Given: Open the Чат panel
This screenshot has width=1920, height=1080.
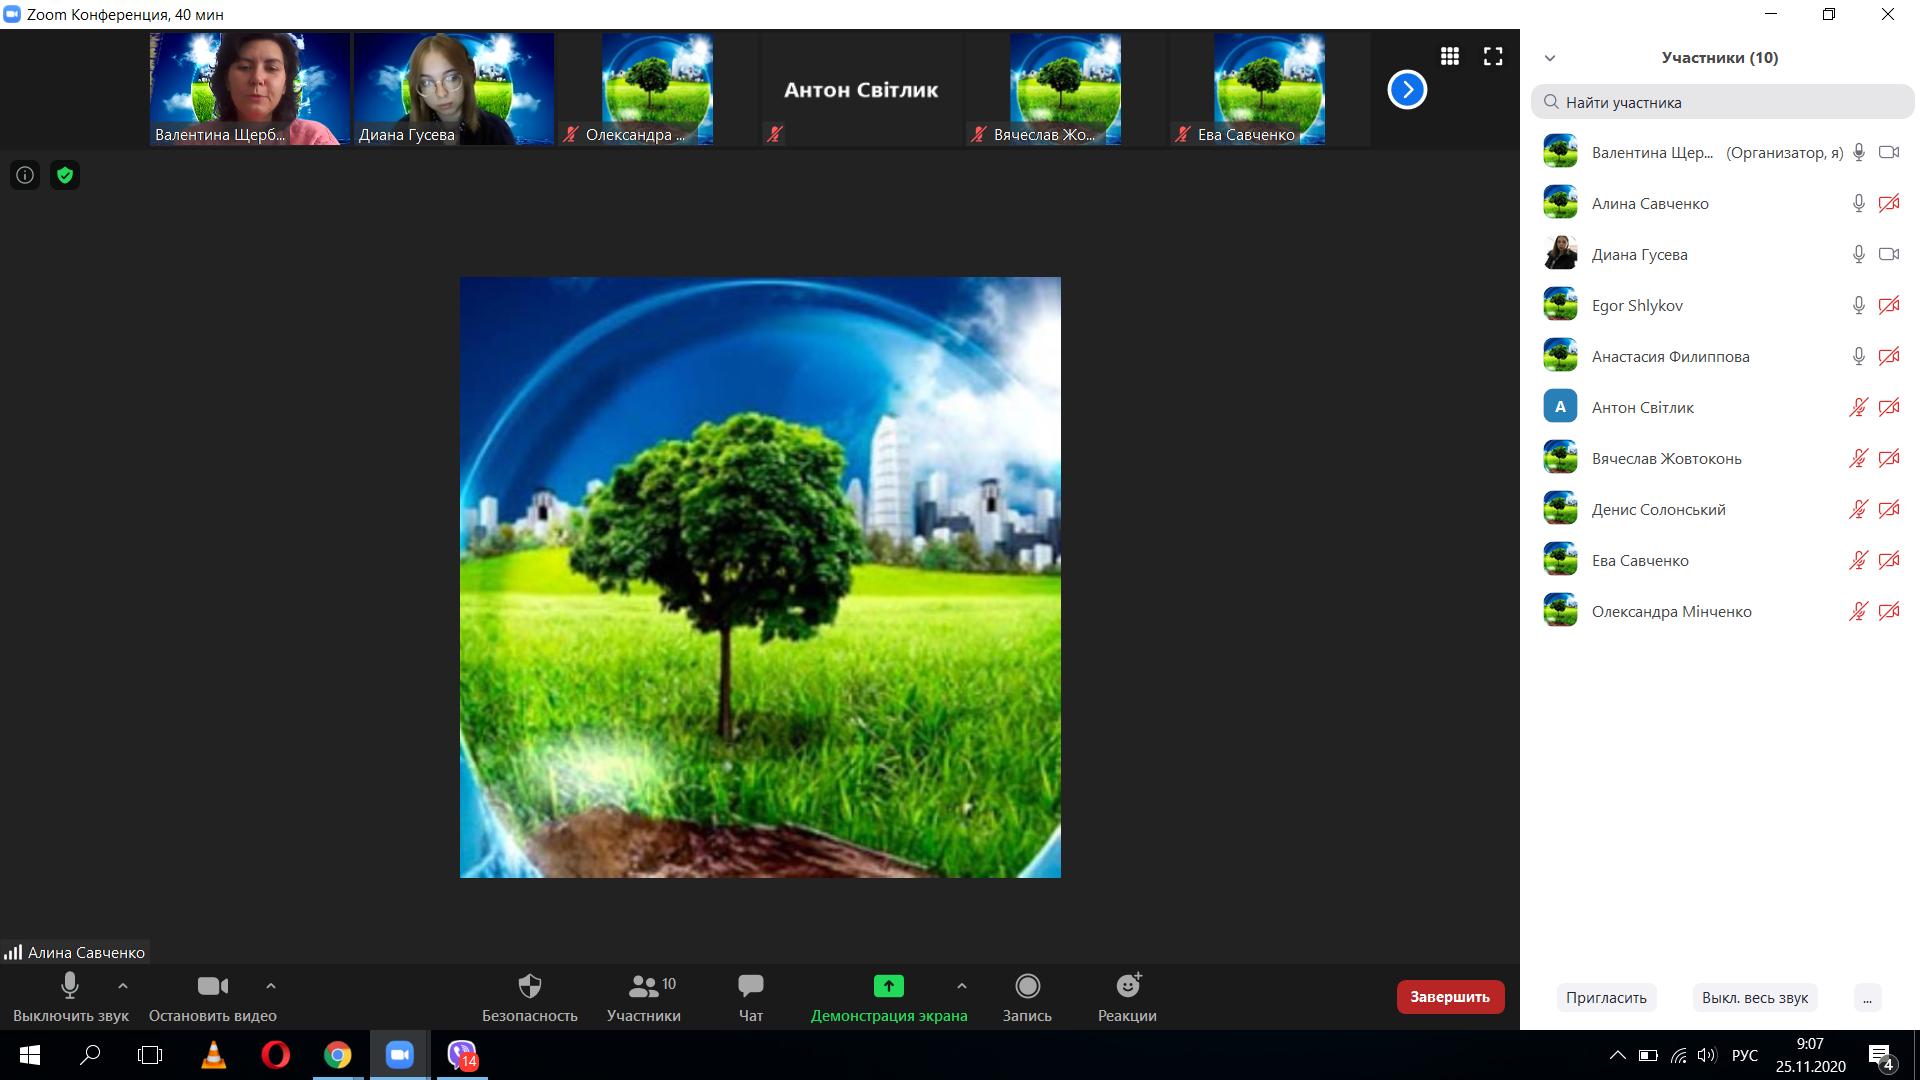Looking at the screenshot, I should pyautogui.click(x=749, y=995).
